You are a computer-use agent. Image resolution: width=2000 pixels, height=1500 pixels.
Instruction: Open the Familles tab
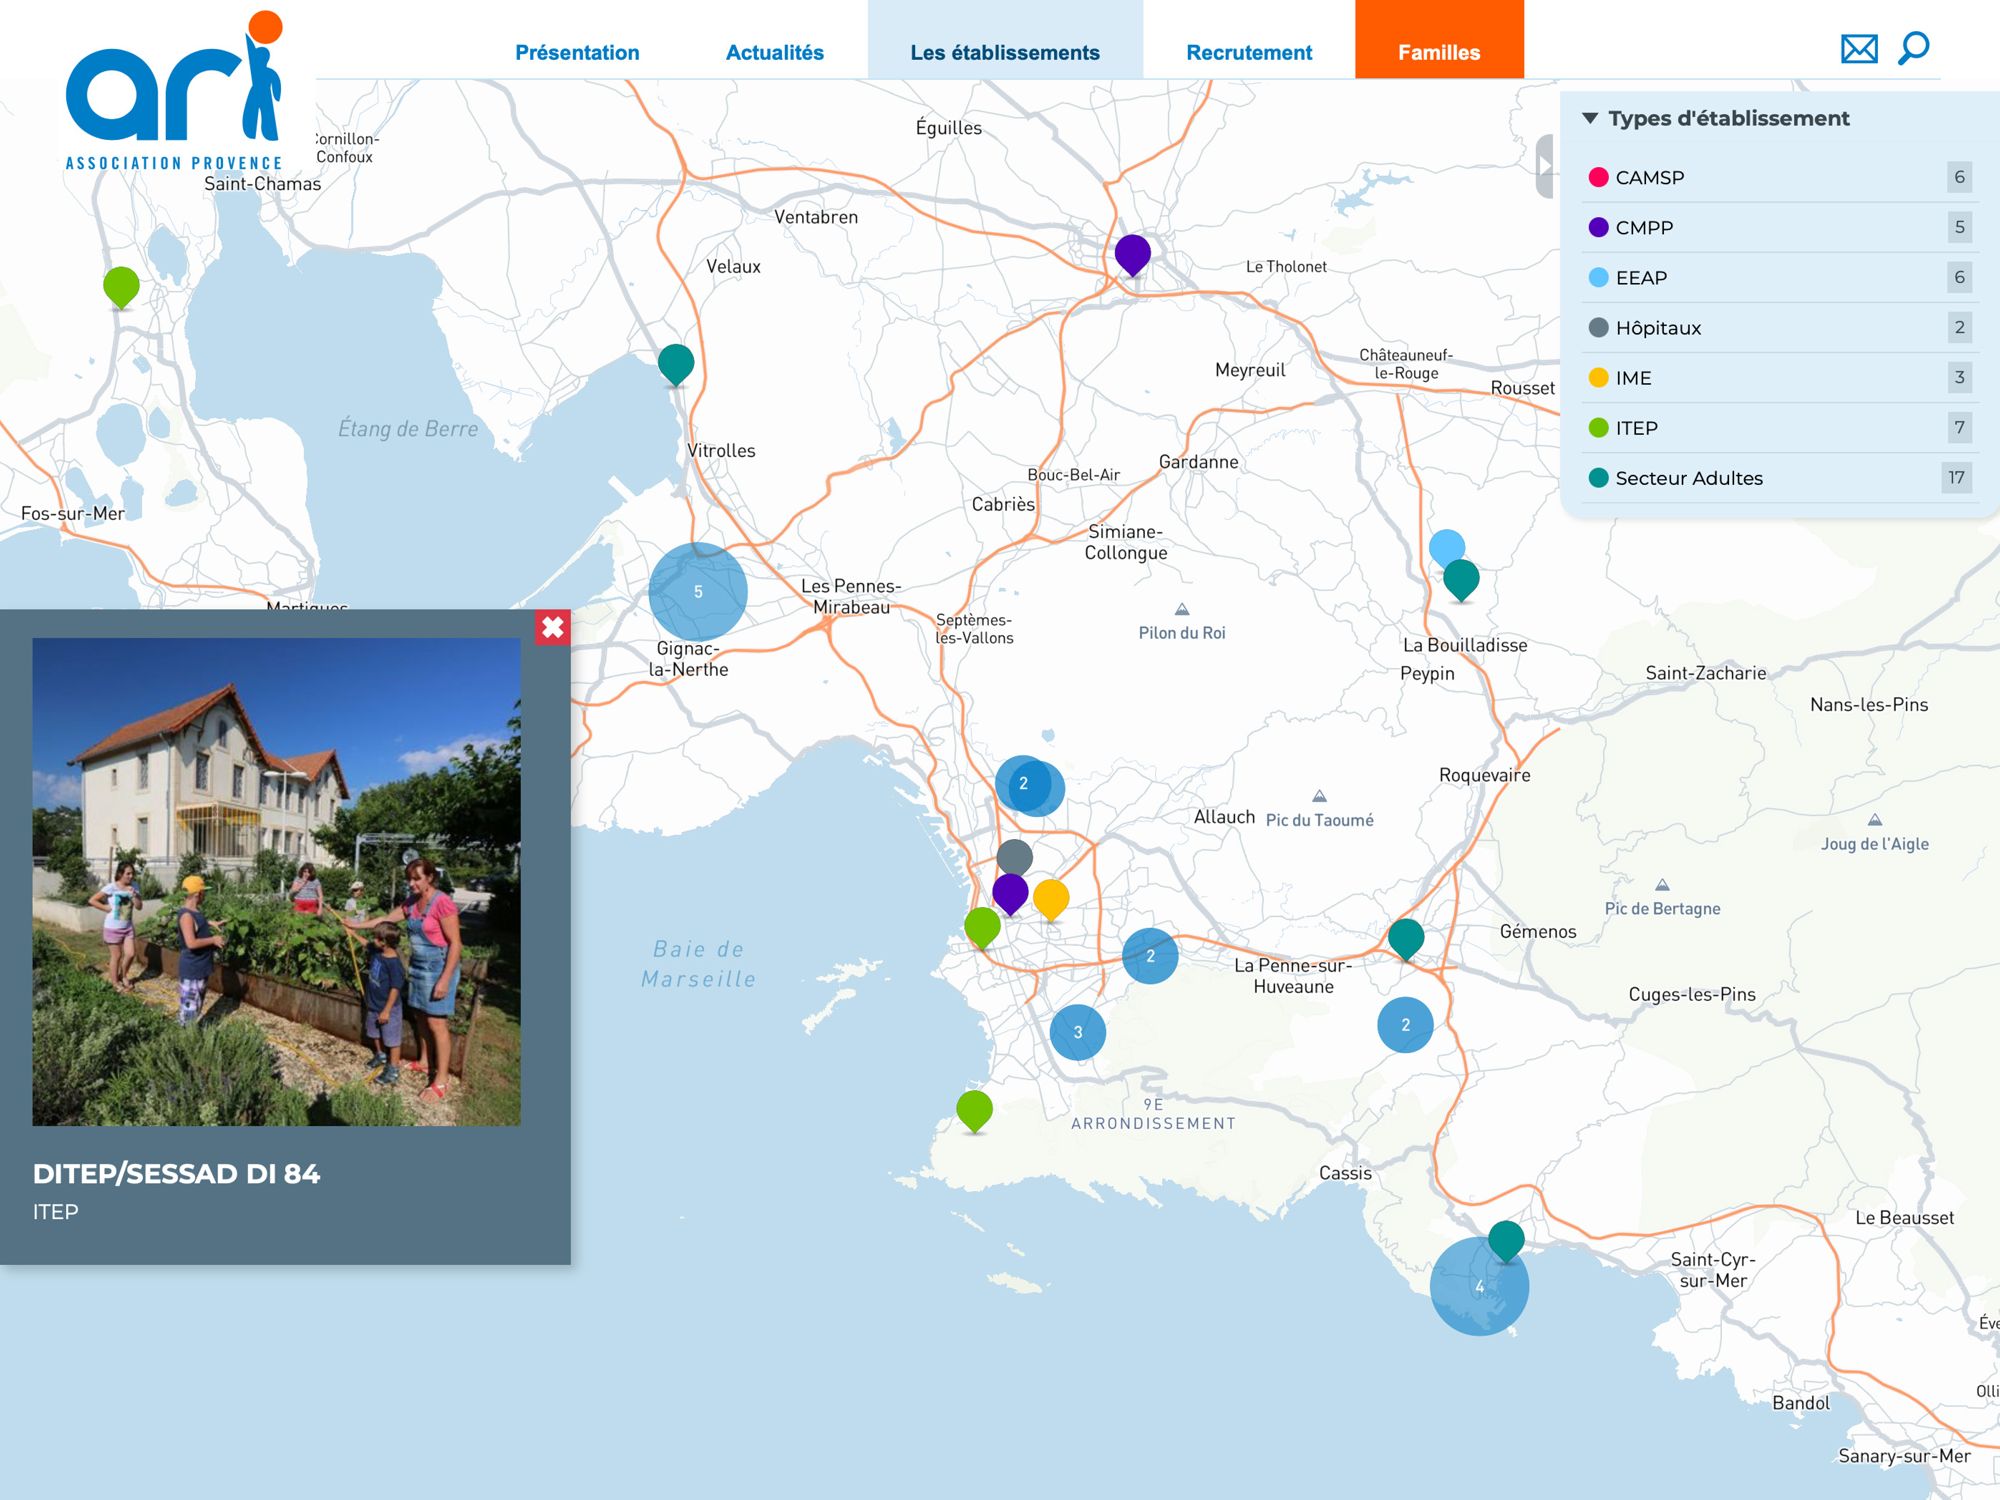click(x=1438, y=52)
